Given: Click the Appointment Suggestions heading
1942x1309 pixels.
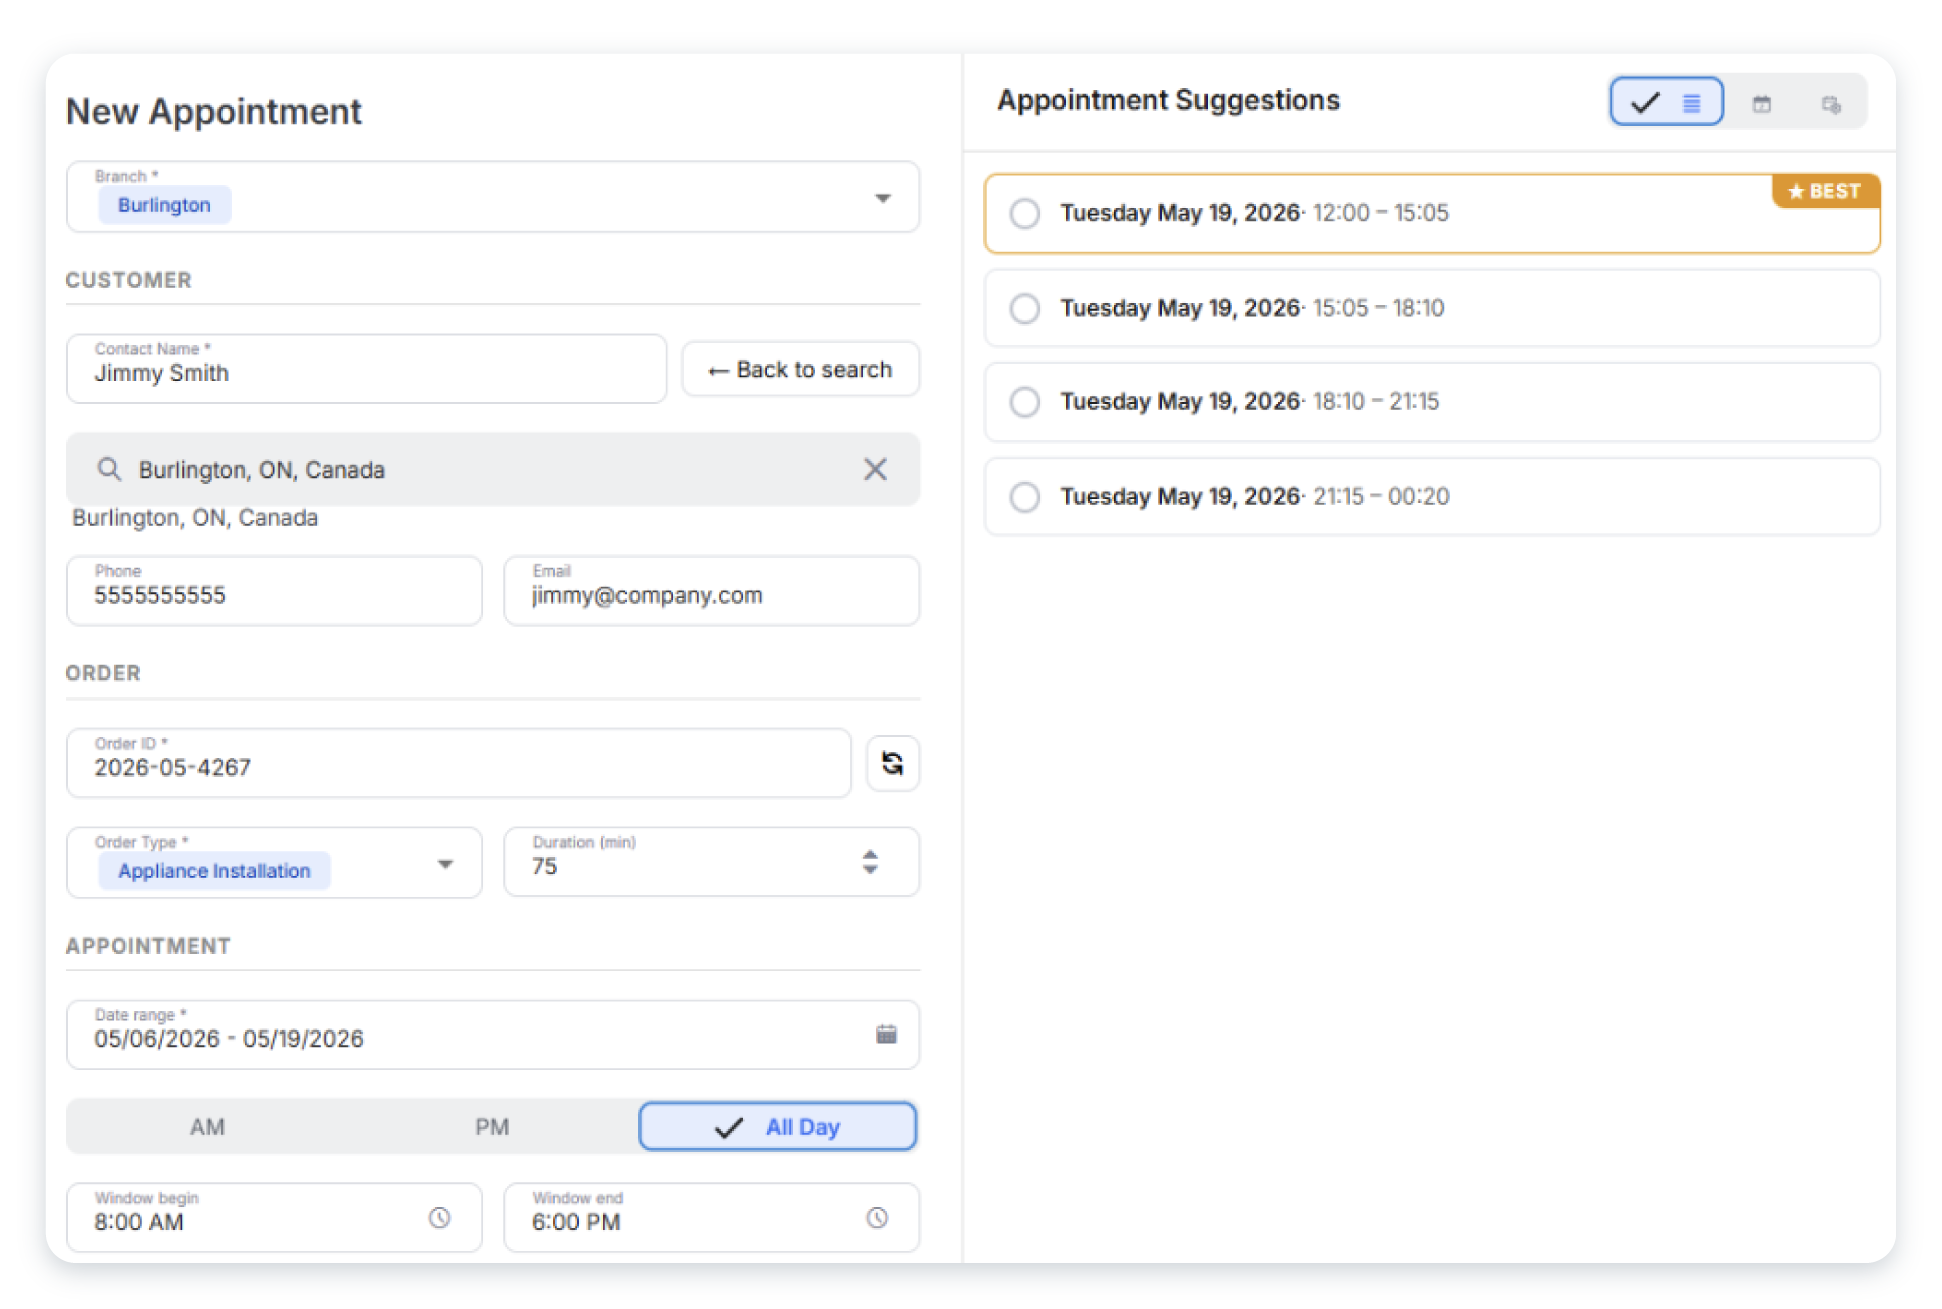Looking at the screenshot, I should point(1168,100).
